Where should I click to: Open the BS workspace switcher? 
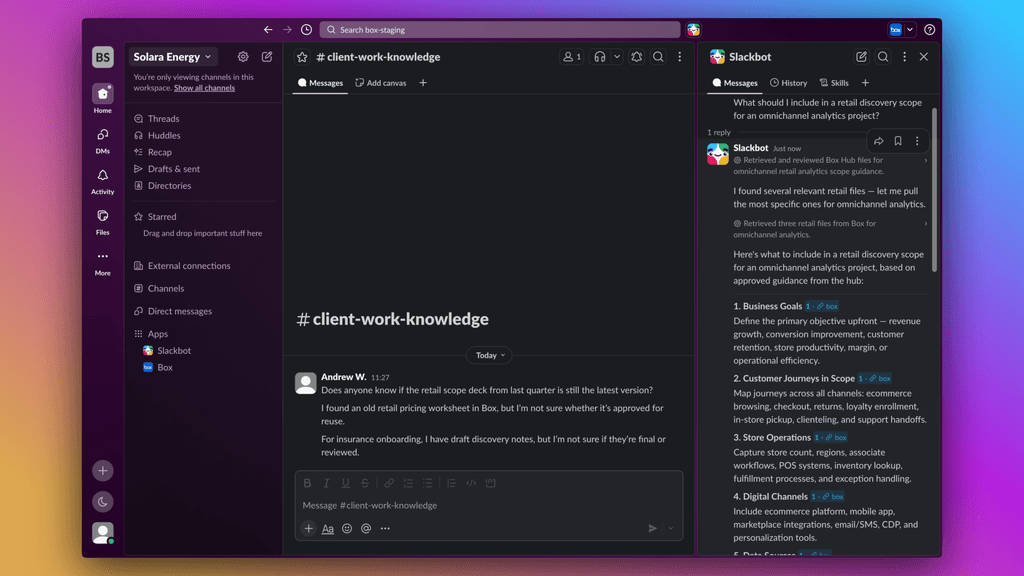103,57
